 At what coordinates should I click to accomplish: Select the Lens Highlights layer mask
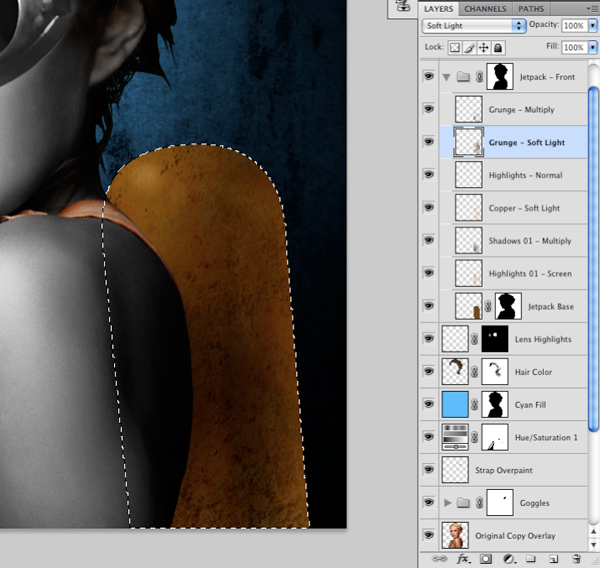click(x=495, y=339)
